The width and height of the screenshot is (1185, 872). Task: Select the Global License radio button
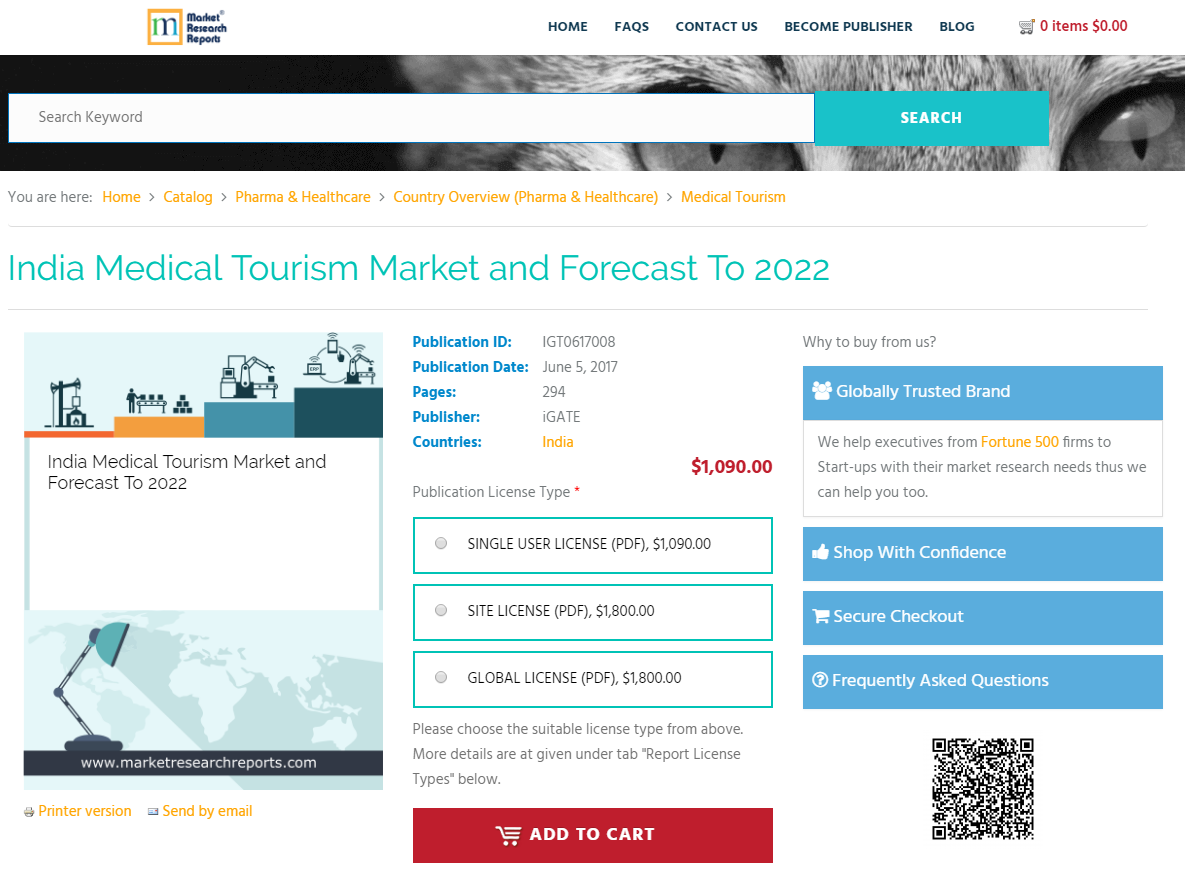441,678
